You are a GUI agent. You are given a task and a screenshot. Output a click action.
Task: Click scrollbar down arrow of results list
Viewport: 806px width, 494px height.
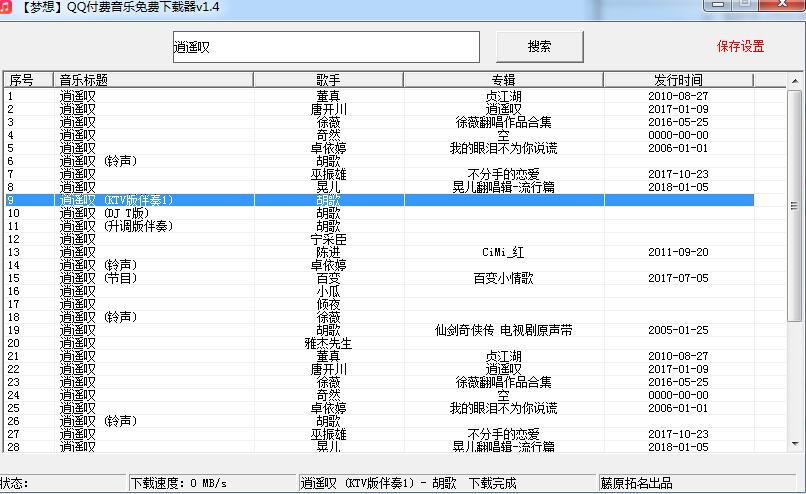795,444
